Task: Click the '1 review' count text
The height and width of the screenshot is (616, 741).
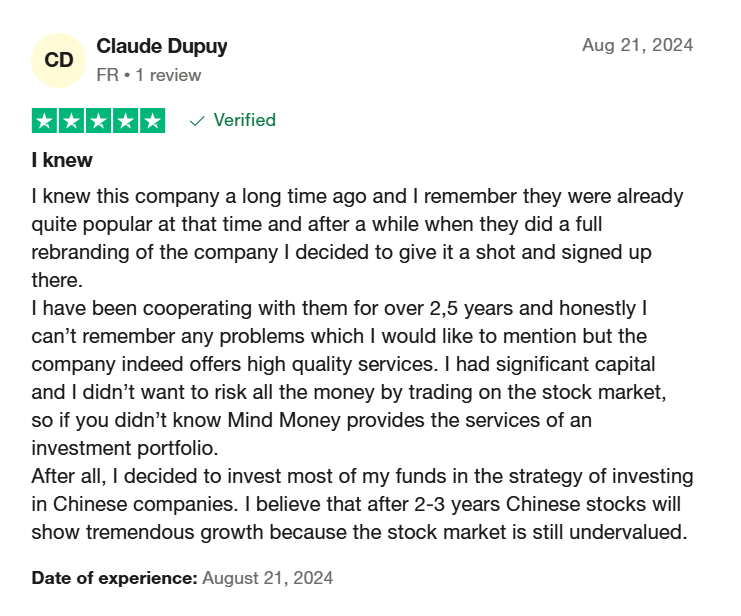Action: click(168, 75)
